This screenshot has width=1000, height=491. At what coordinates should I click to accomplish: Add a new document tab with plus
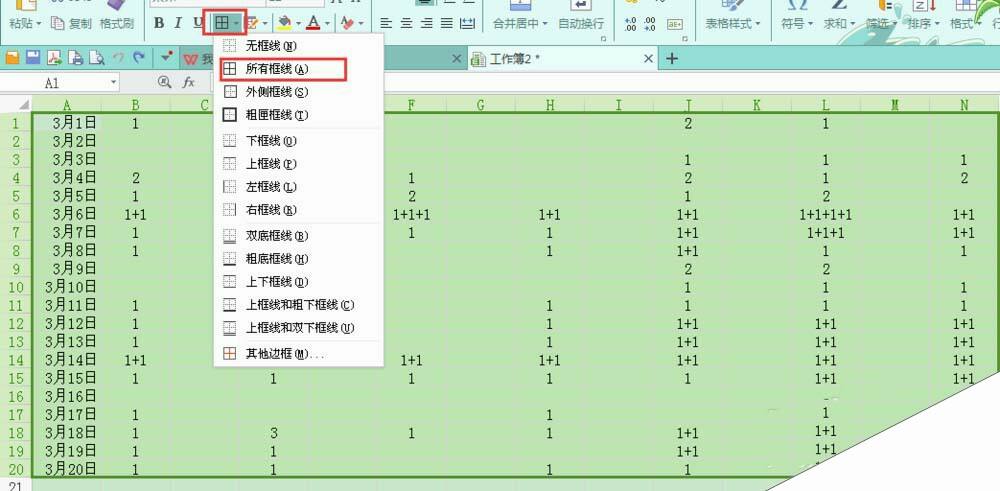(x=672, y=59)
